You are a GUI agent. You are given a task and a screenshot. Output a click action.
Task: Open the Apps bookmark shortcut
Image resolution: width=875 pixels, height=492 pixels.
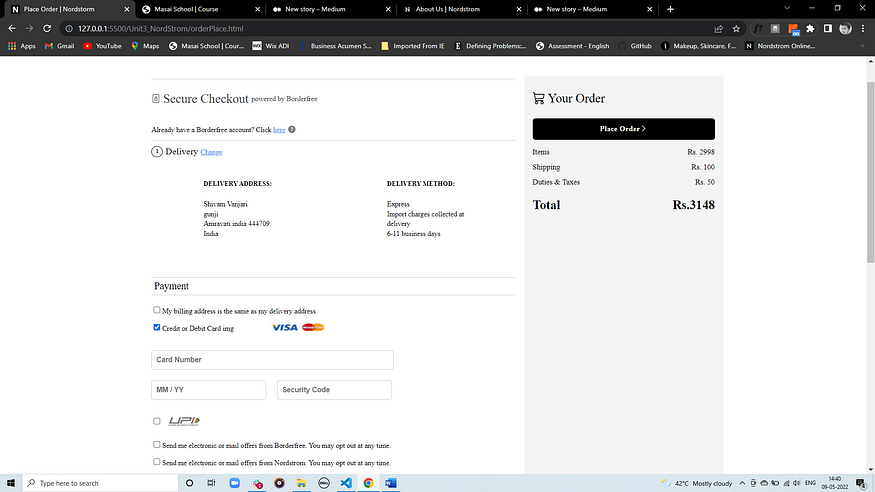(x=22, y=46)
